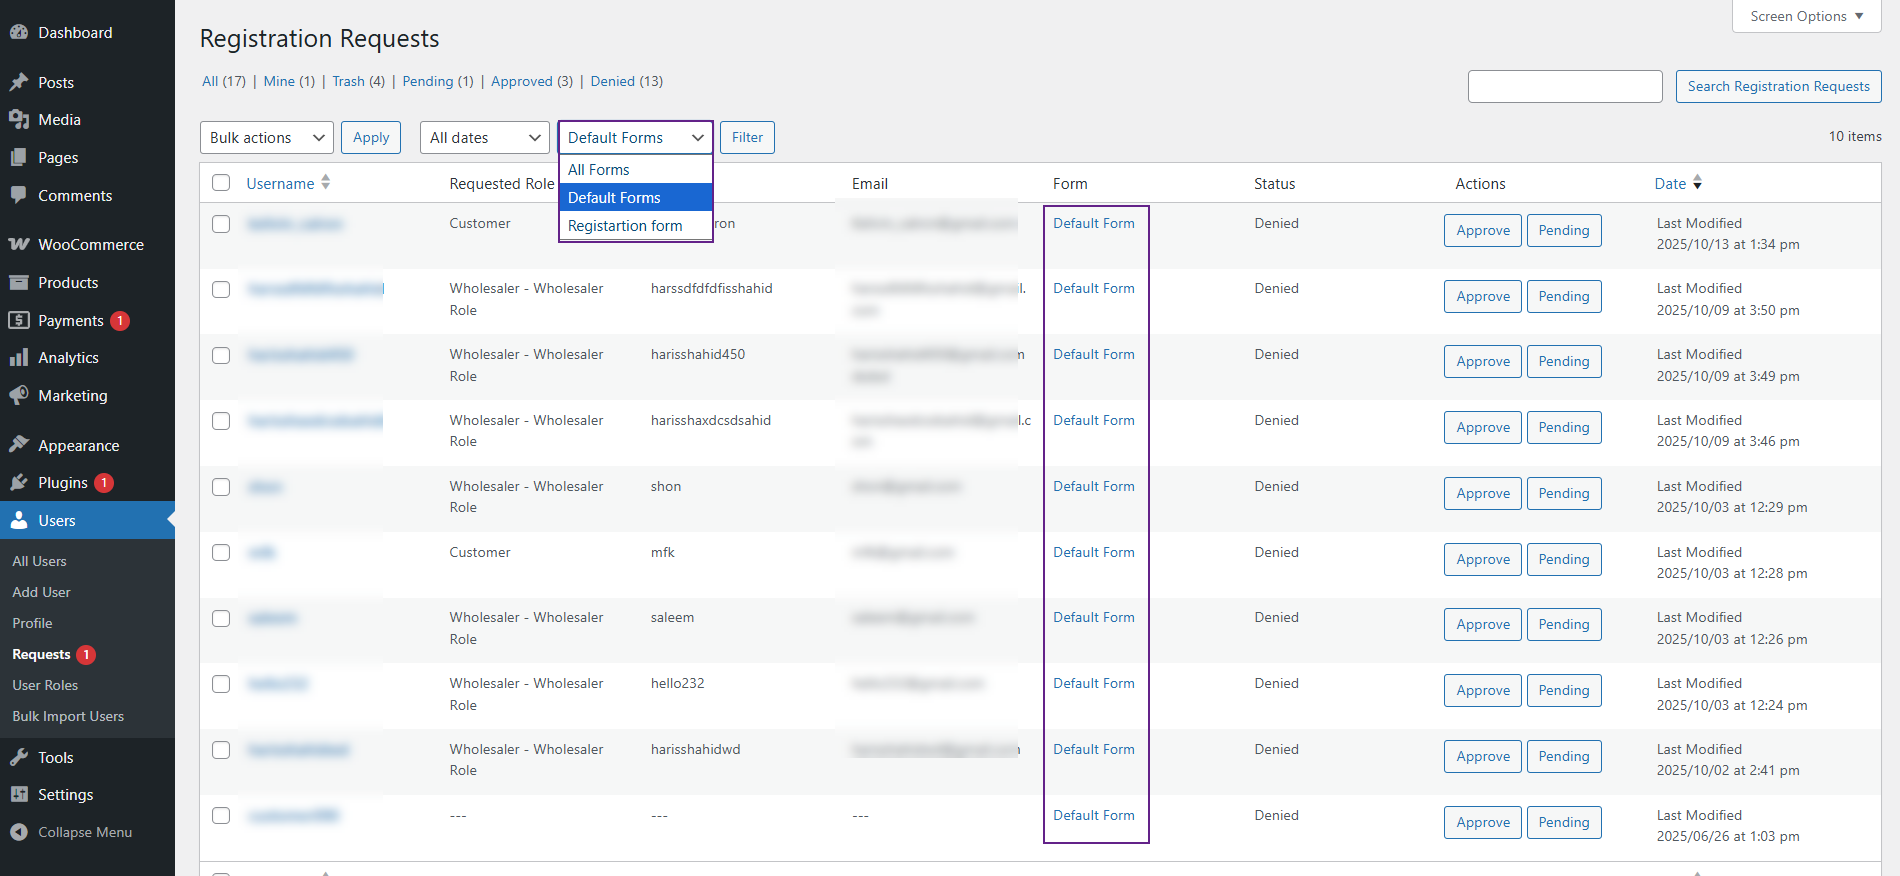
Task: Toggle the select-all checkbox in table header
Action: 221,183
